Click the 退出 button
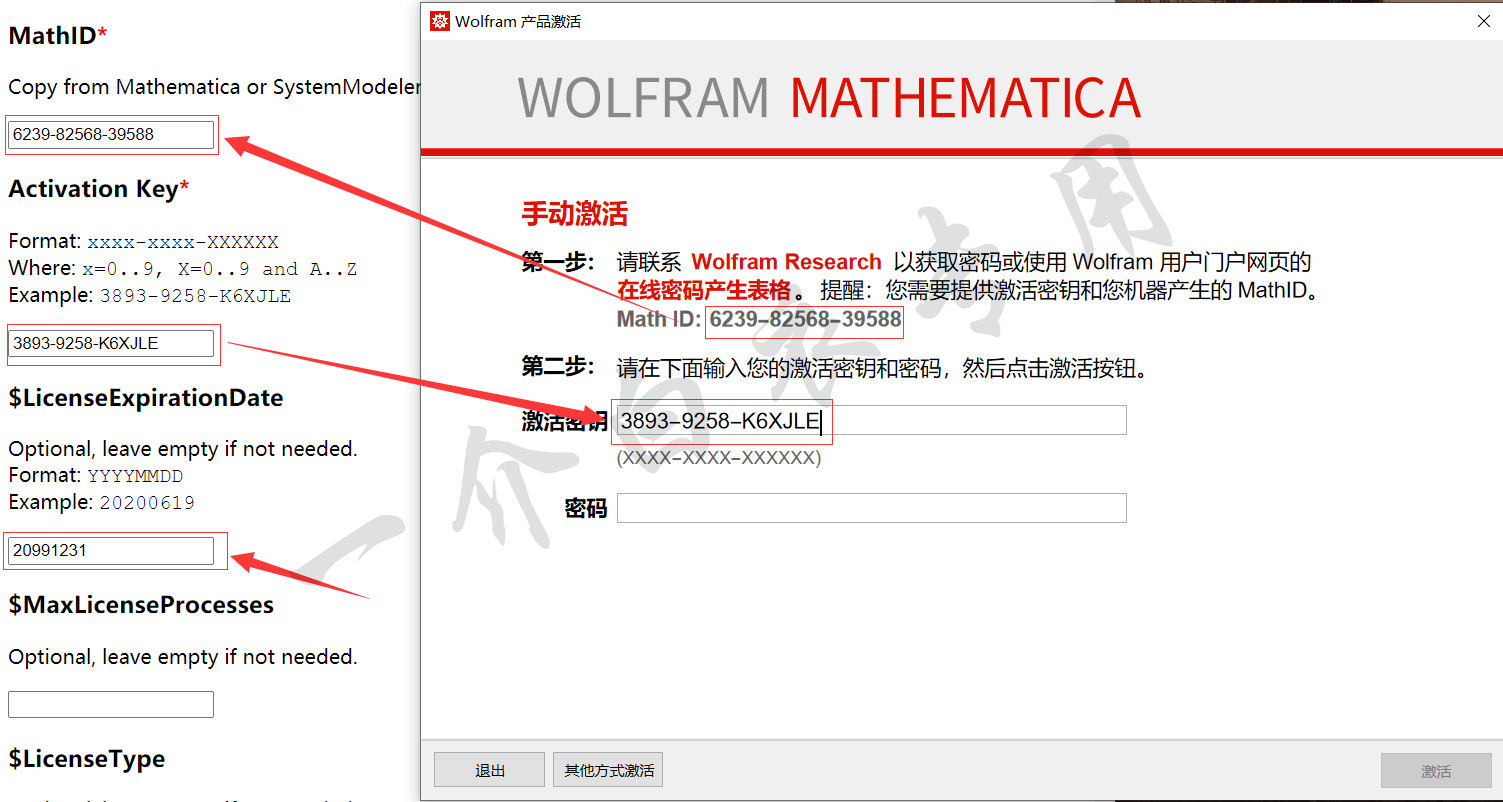1503x802 pixels. coord(489,770)
